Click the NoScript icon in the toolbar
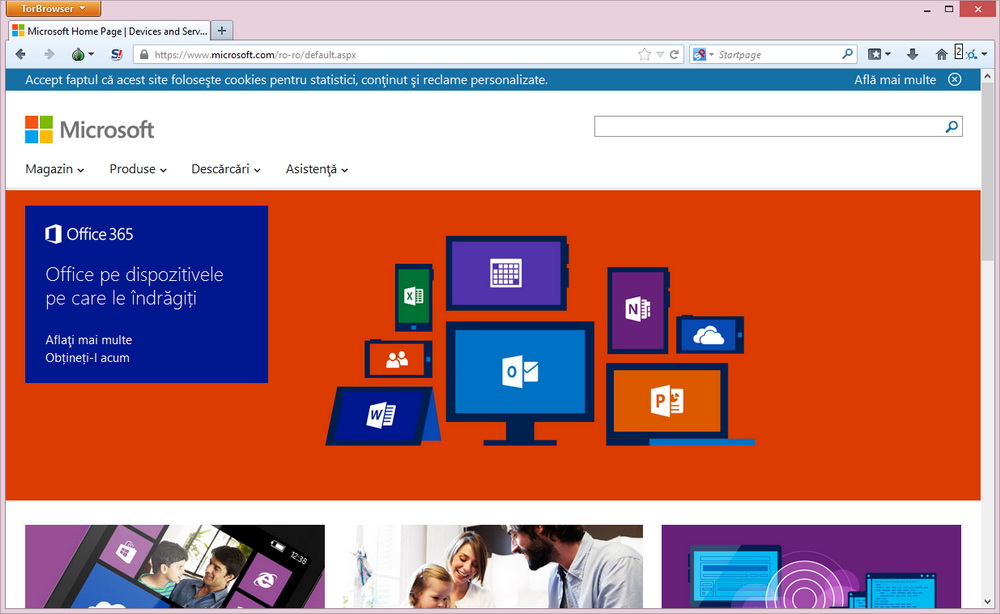 click(x=116, y=55)
